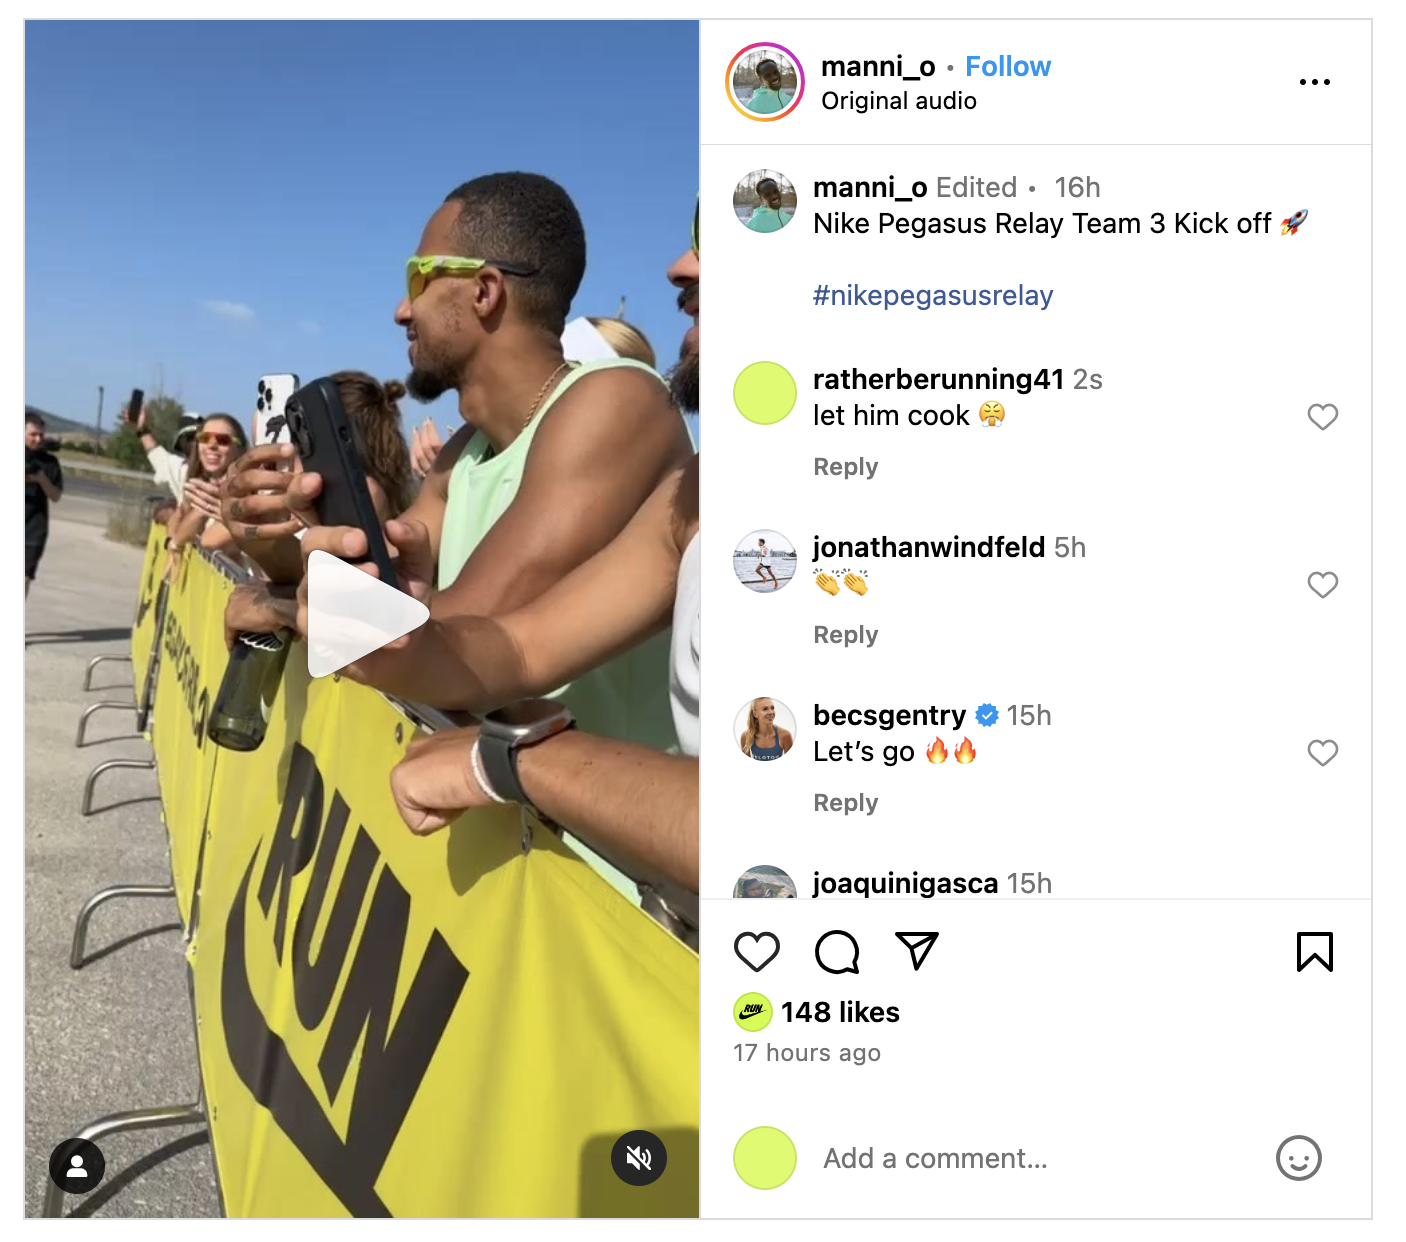This screenshot has height=1242, width=1406.
Task: Open the #nikepegasusrelay hashtag
Action: tap(933, 295)
